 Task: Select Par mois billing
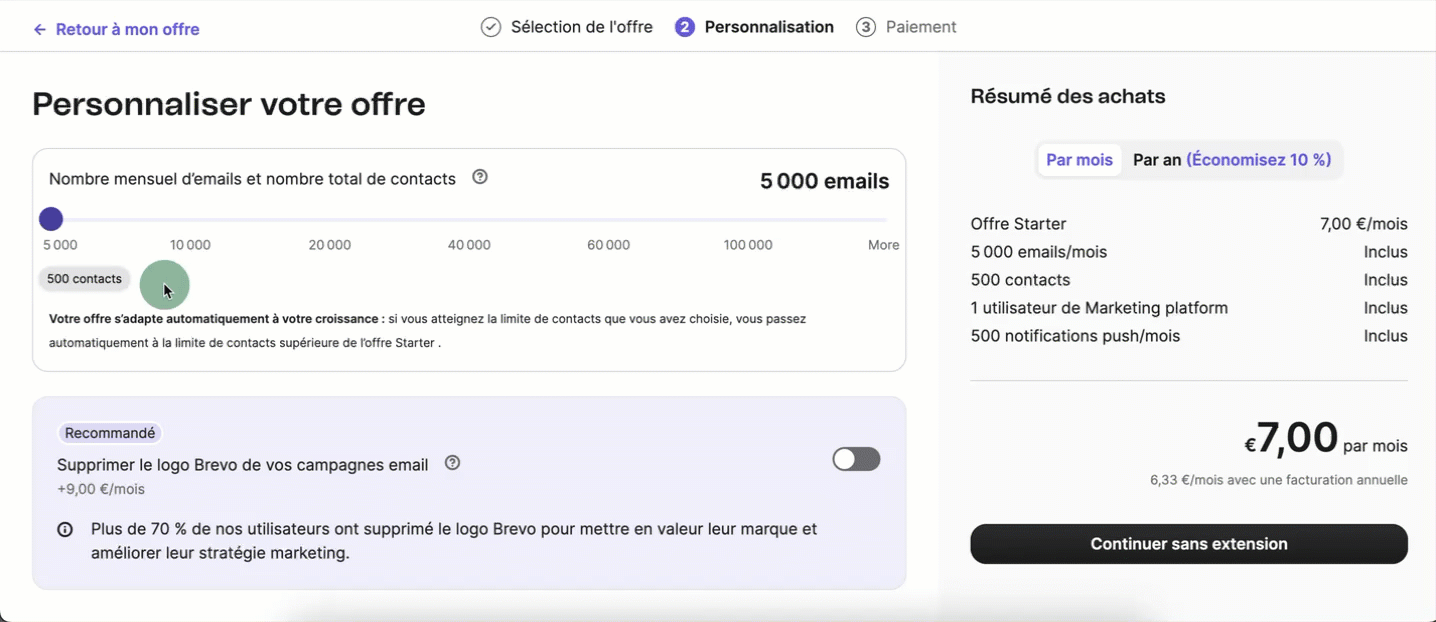tap(1079, 160)
